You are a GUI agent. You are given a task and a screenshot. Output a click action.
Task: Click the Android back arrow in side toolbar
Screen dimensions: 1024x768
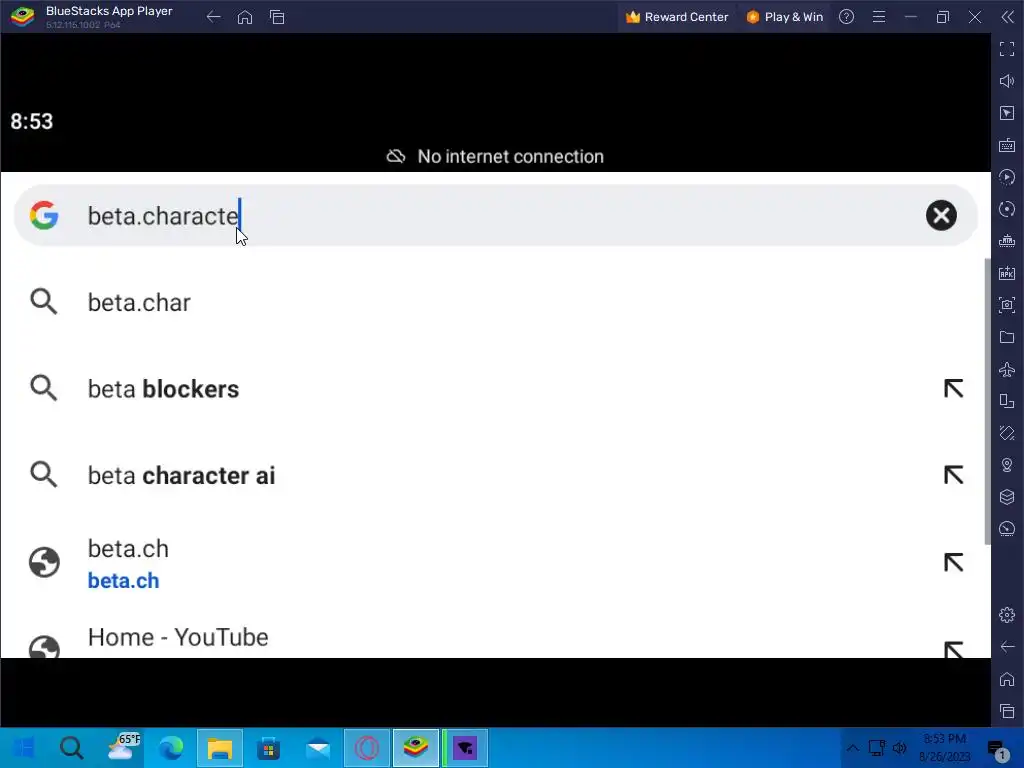1007,647
